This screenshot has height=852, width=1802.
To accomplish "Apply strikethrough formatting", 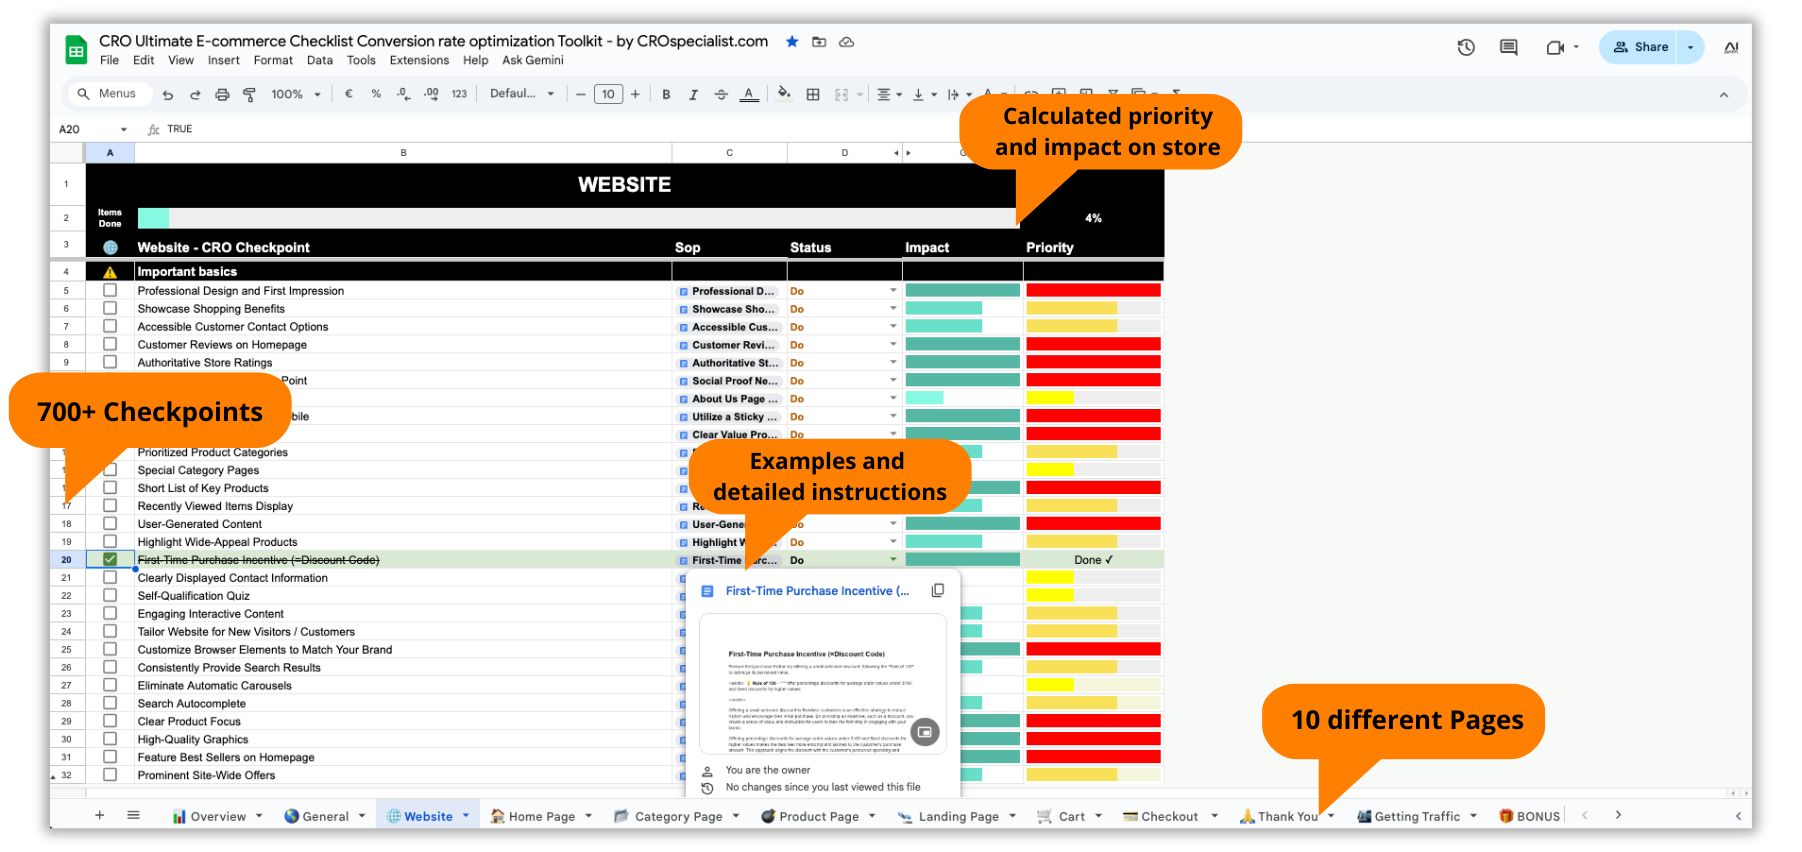I will click(x=721, y=94).
